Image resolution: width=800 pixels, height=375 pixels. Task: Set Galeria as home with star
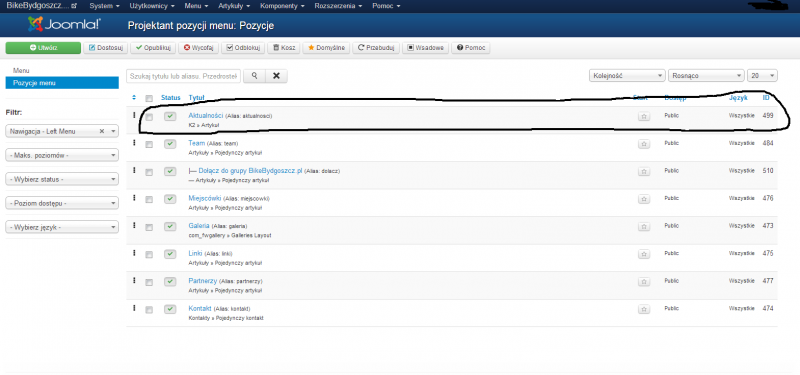(644, 227)
